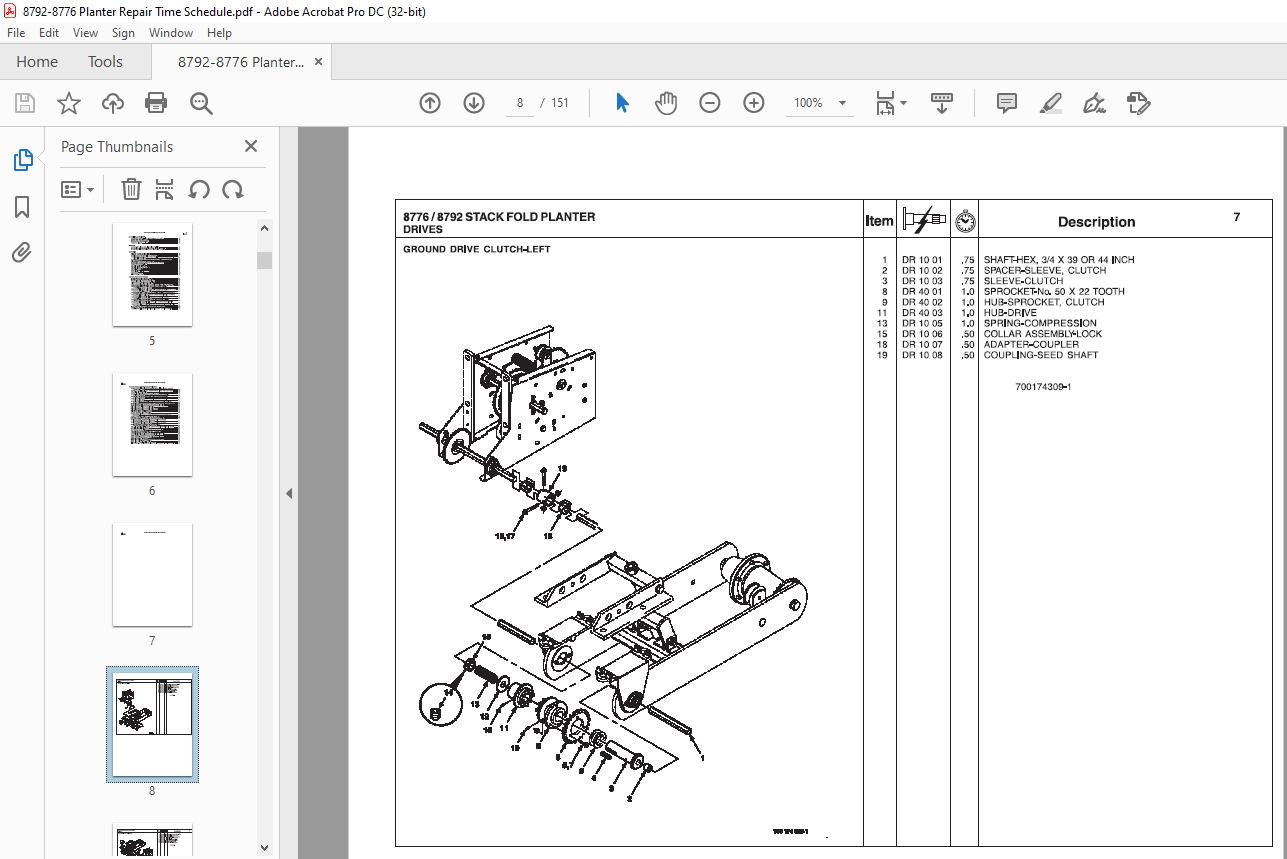Select the page 7 thumbnail
Image resolution: width=1287 pixels, height=859 pixels.
[152, 574]
